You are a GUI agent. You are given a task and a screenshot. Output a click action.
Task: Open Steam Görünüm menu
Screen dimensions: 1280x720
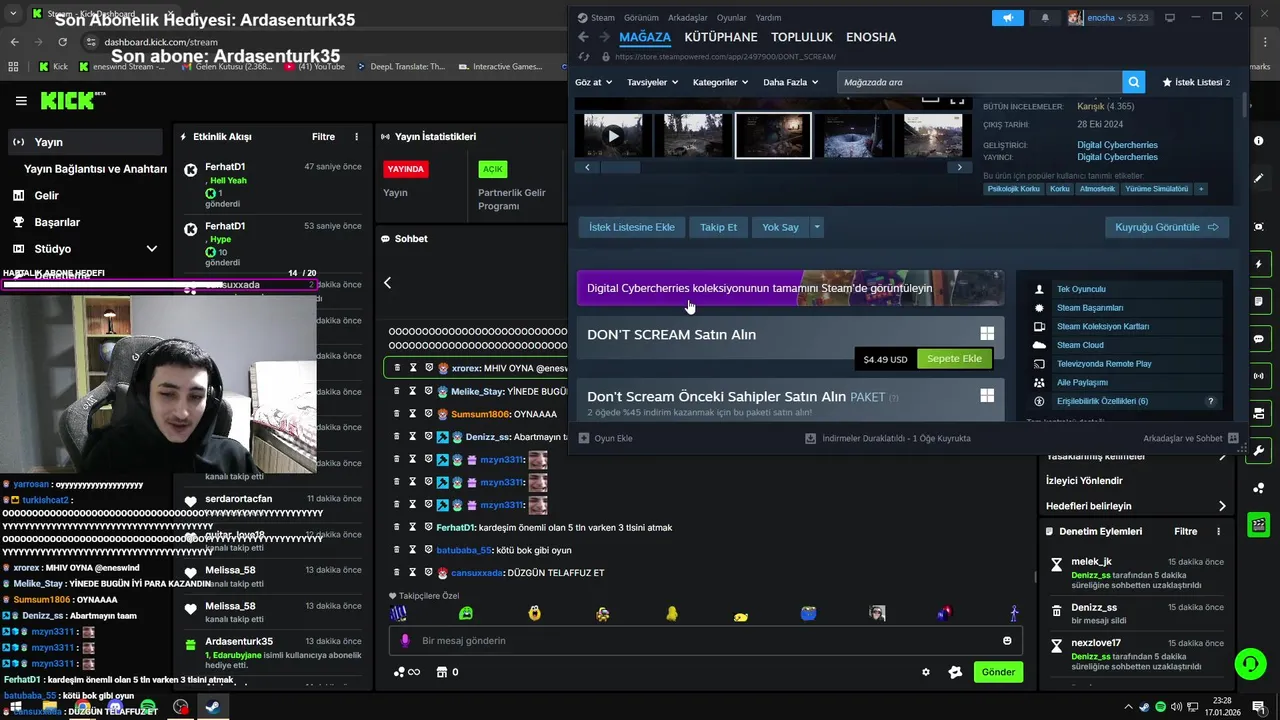(641, 18)
